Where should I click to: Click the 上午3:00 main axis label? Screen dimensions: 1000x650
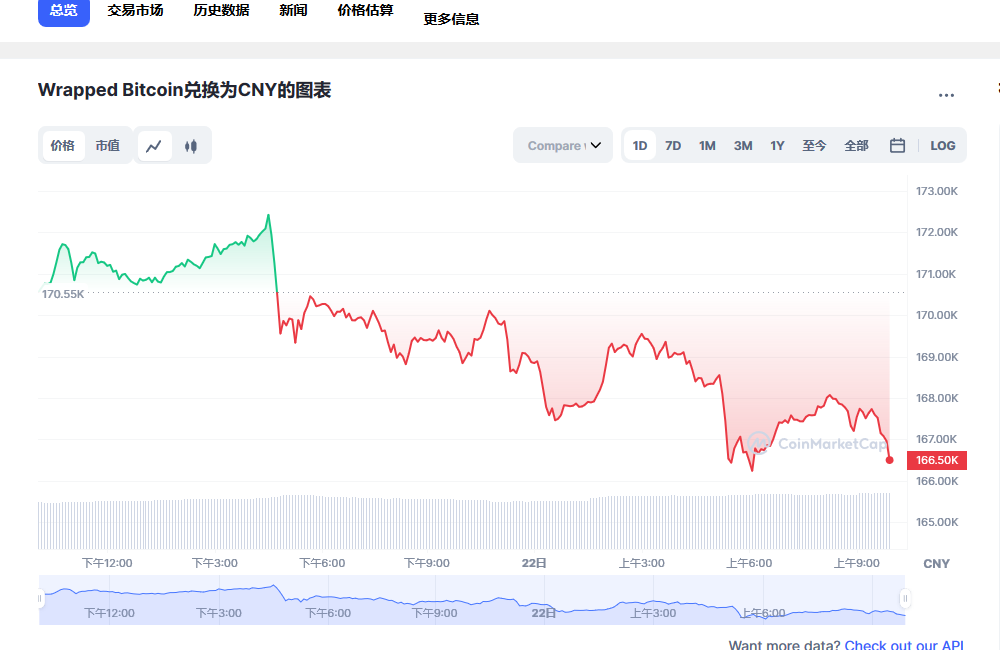click(x=642, y=563)
